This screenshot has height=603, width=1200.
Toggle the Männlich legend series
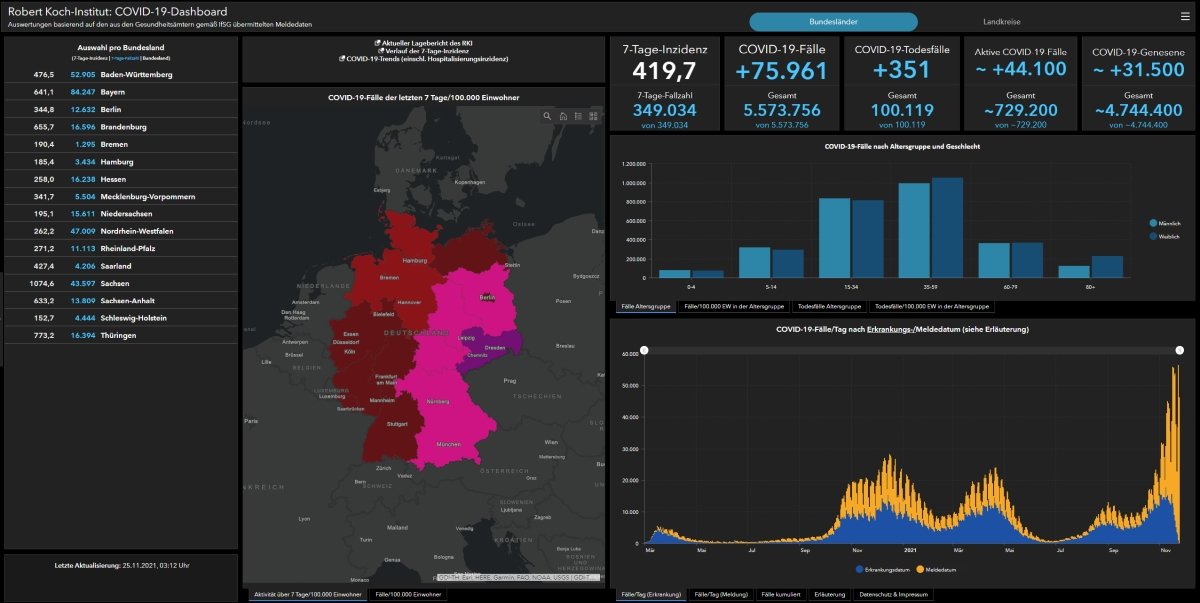[x=1154, y=223]
